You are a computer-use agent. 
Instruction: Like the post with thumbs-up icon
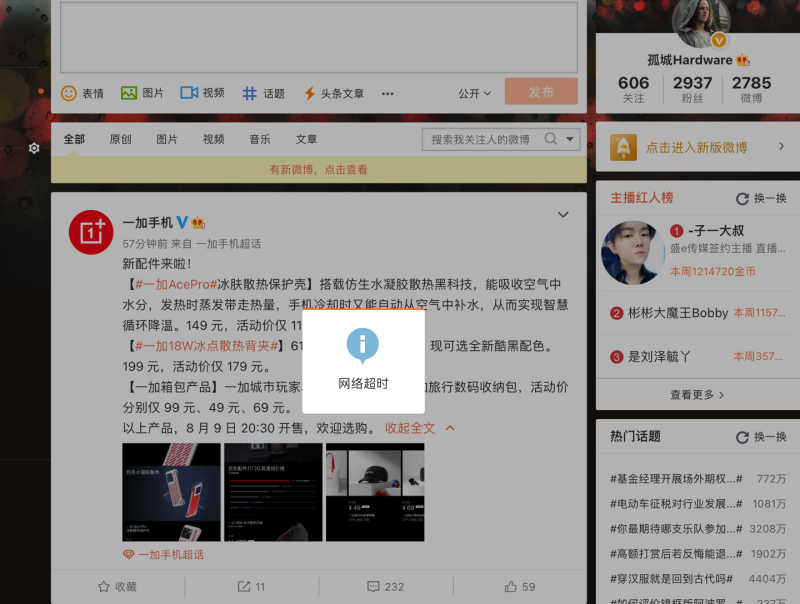(x=511, y=587)
